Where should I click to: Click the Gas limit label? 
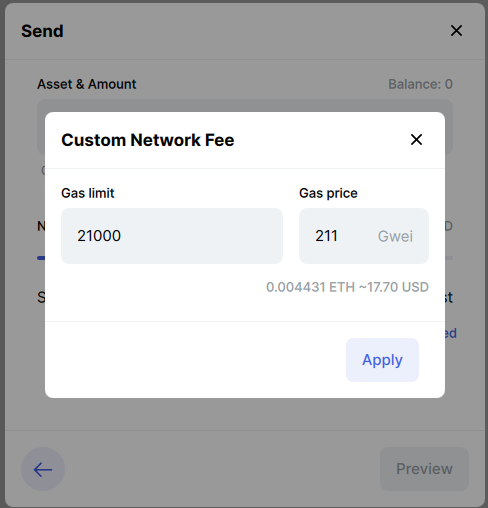(x=88, y=193)
